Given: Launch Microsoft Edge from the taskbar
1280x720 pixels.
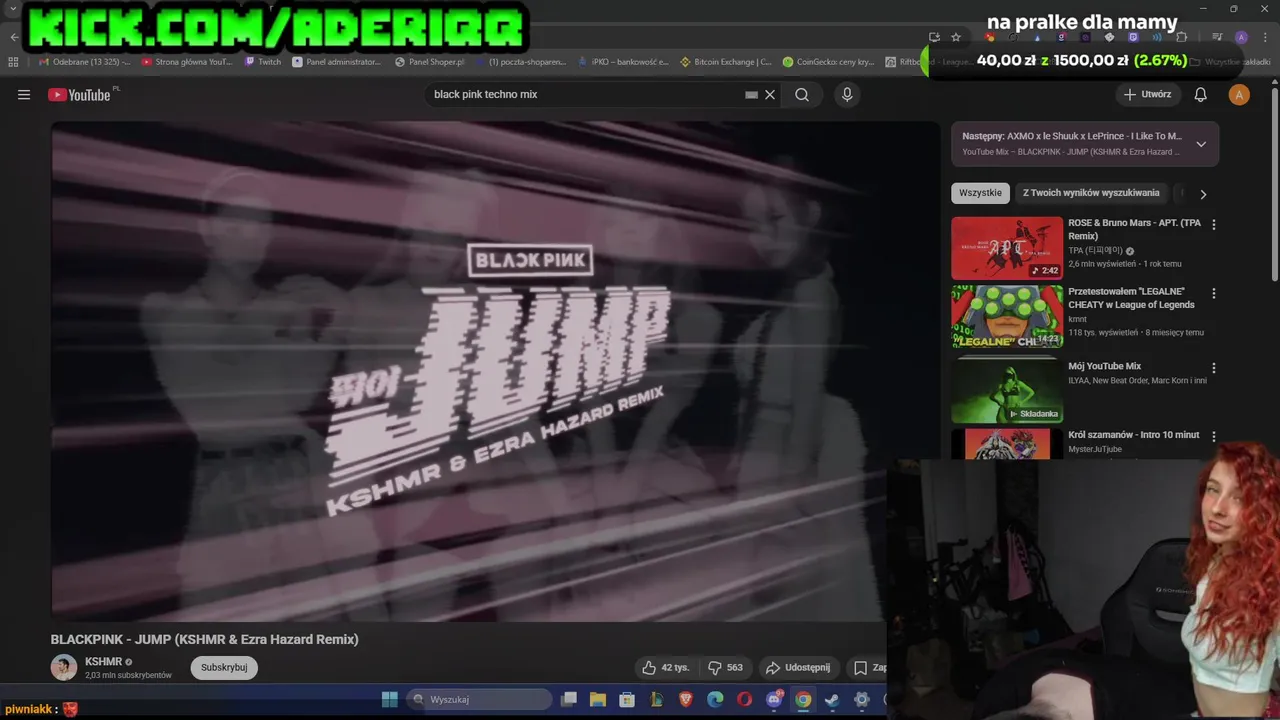Looking at the screenshot, I should (x=715, y=699).
